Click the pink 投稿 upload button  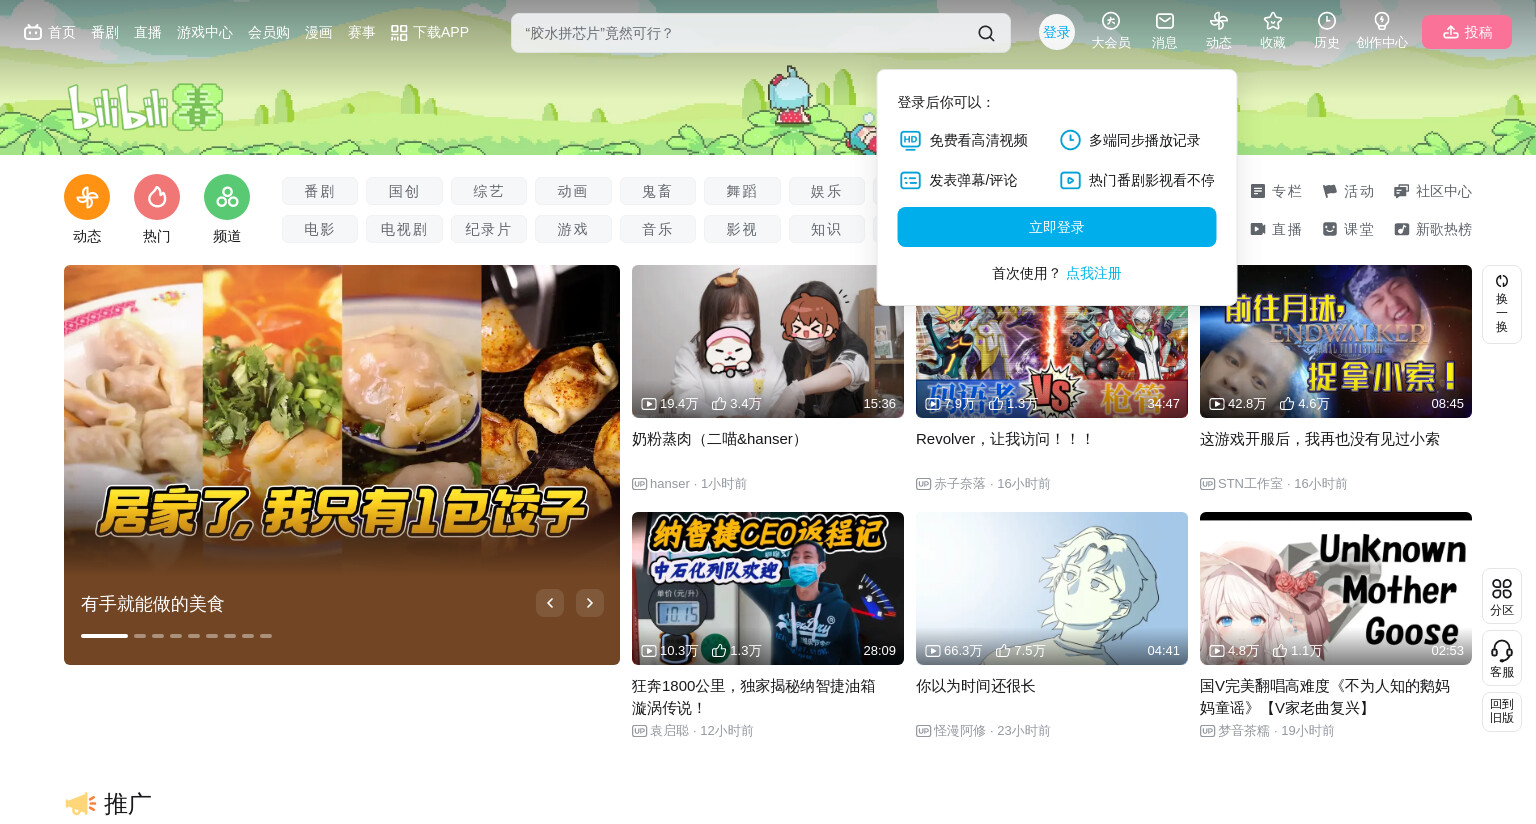point(1466,32)
